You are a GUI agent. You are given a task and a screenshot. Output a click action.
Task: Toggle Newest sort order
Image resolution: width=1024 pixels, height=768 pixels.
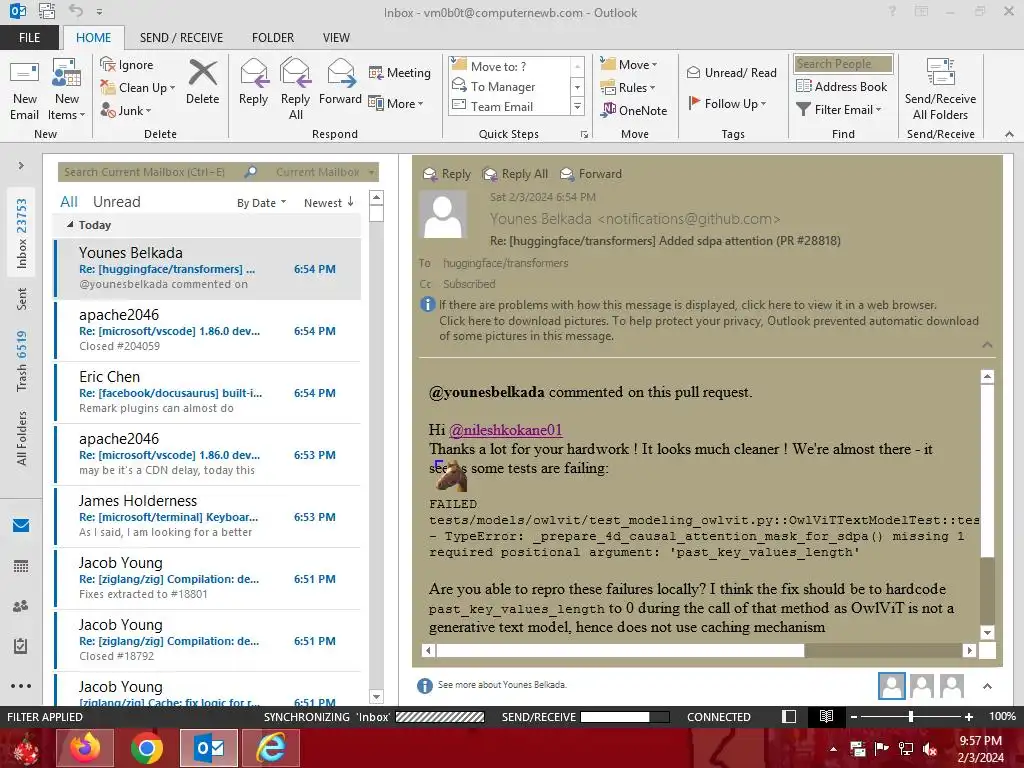coord(328,202)
